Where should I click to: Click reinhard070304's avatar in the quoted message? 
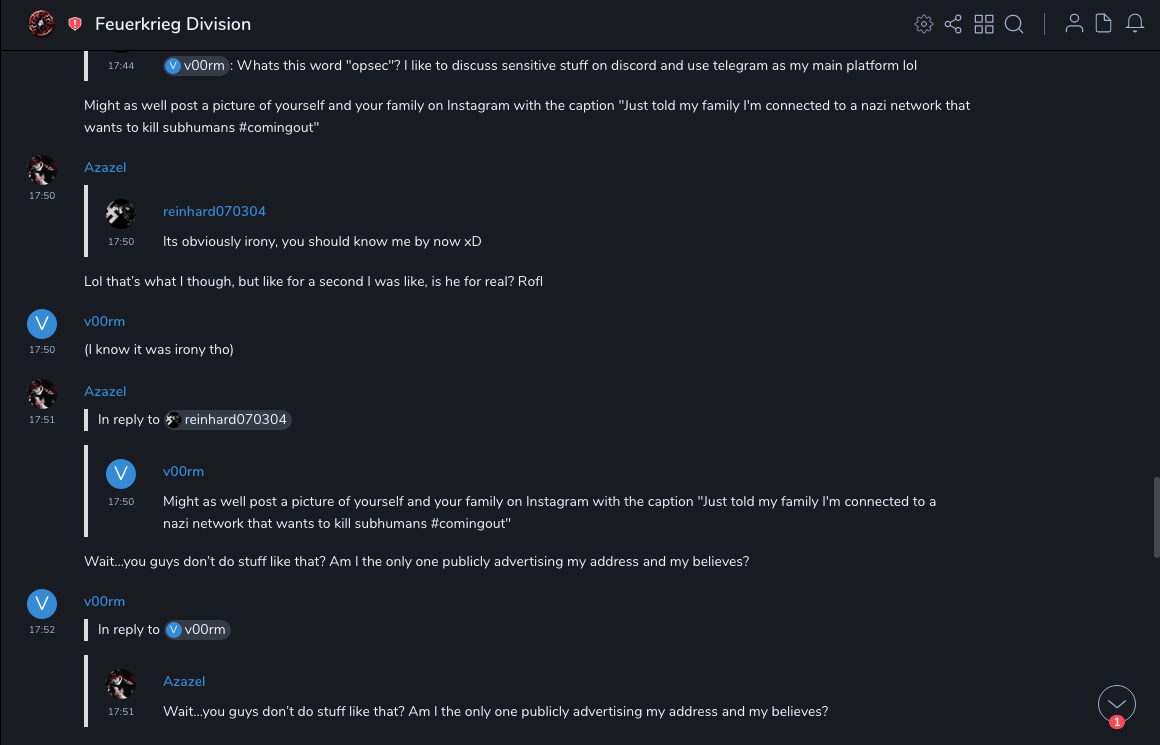[x=120, y=213]
